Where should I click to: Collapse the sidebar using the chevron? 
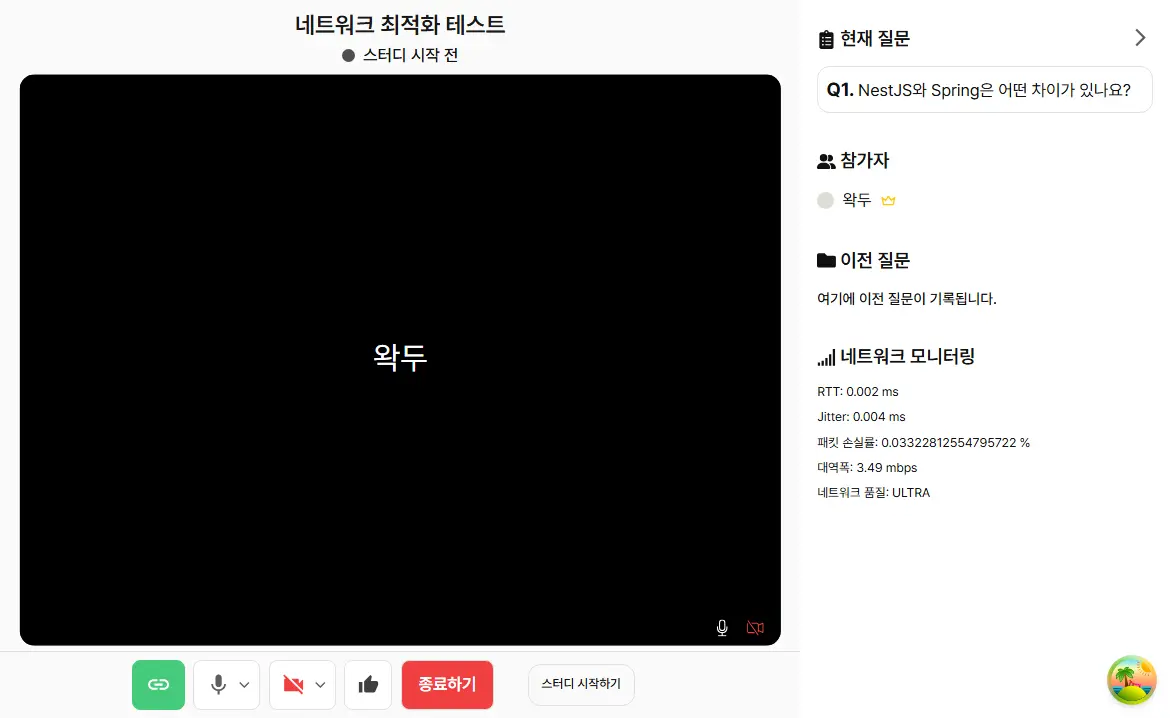[1140, 37]
